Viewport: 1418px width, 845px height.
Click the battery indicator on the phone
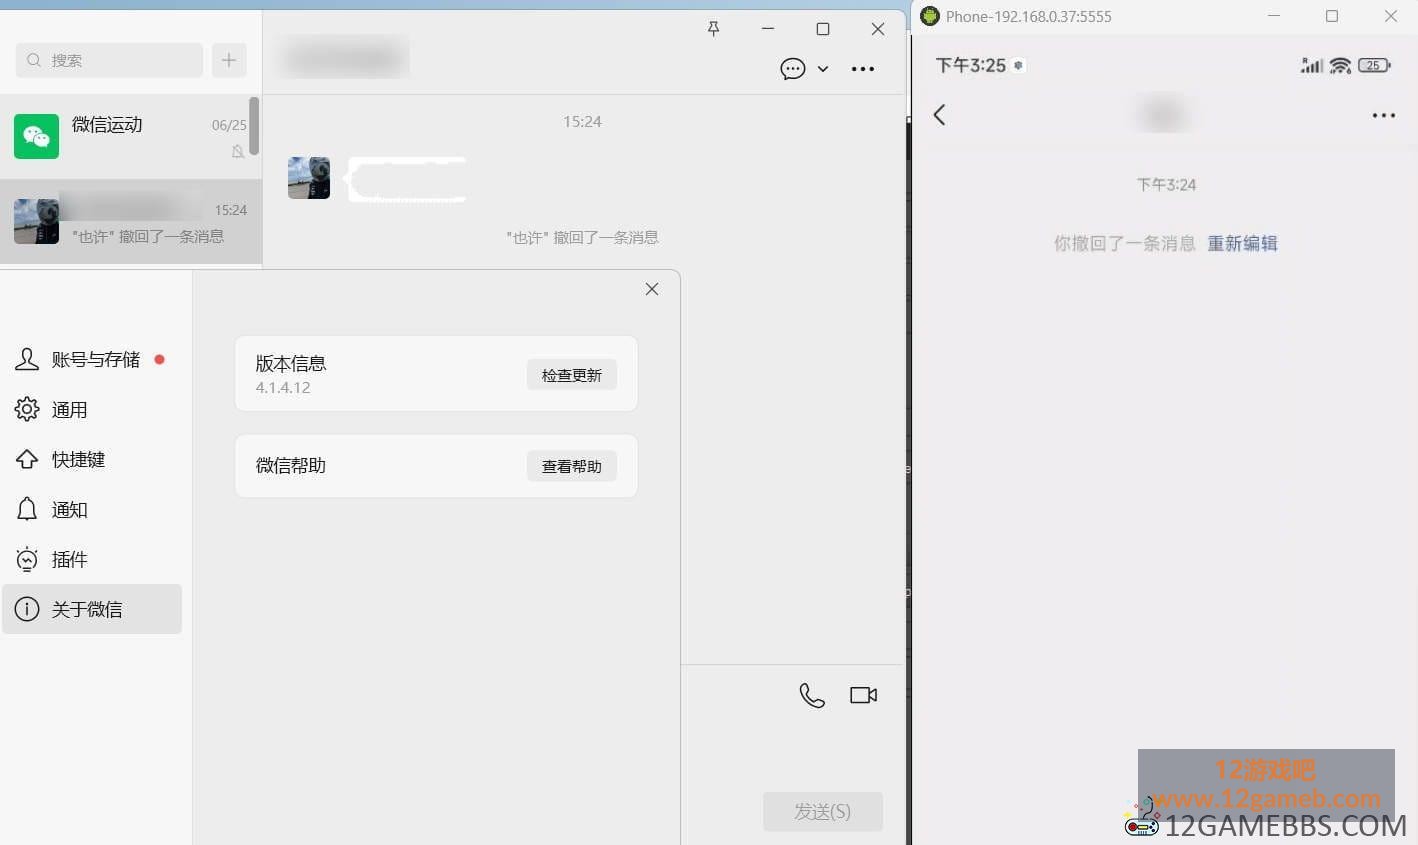[1374, 66]
